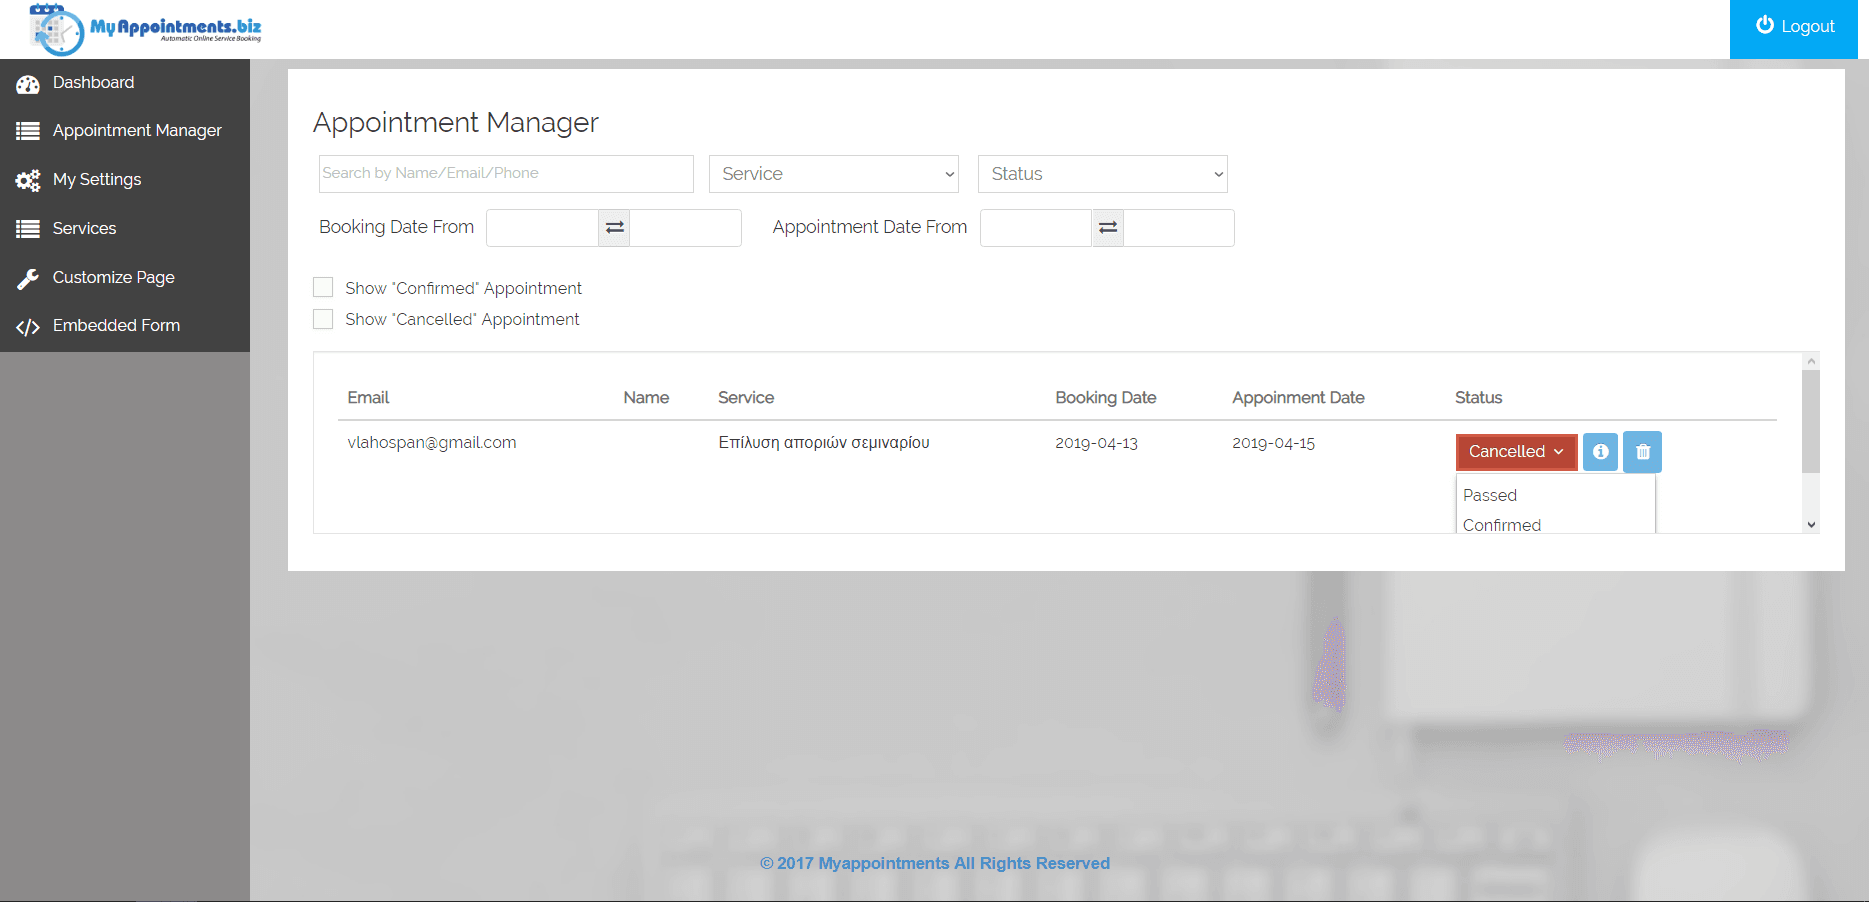1869x902 pixels.
Task: Open Embedded Form section
Action: pyautogui.click(x=116, y=325)
